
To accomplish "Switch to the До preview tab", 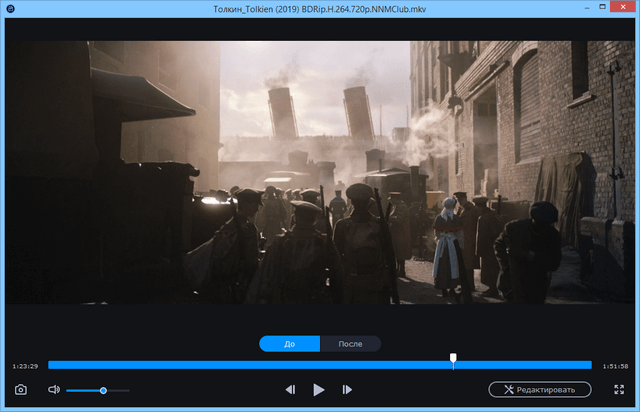I will (289, 344).
